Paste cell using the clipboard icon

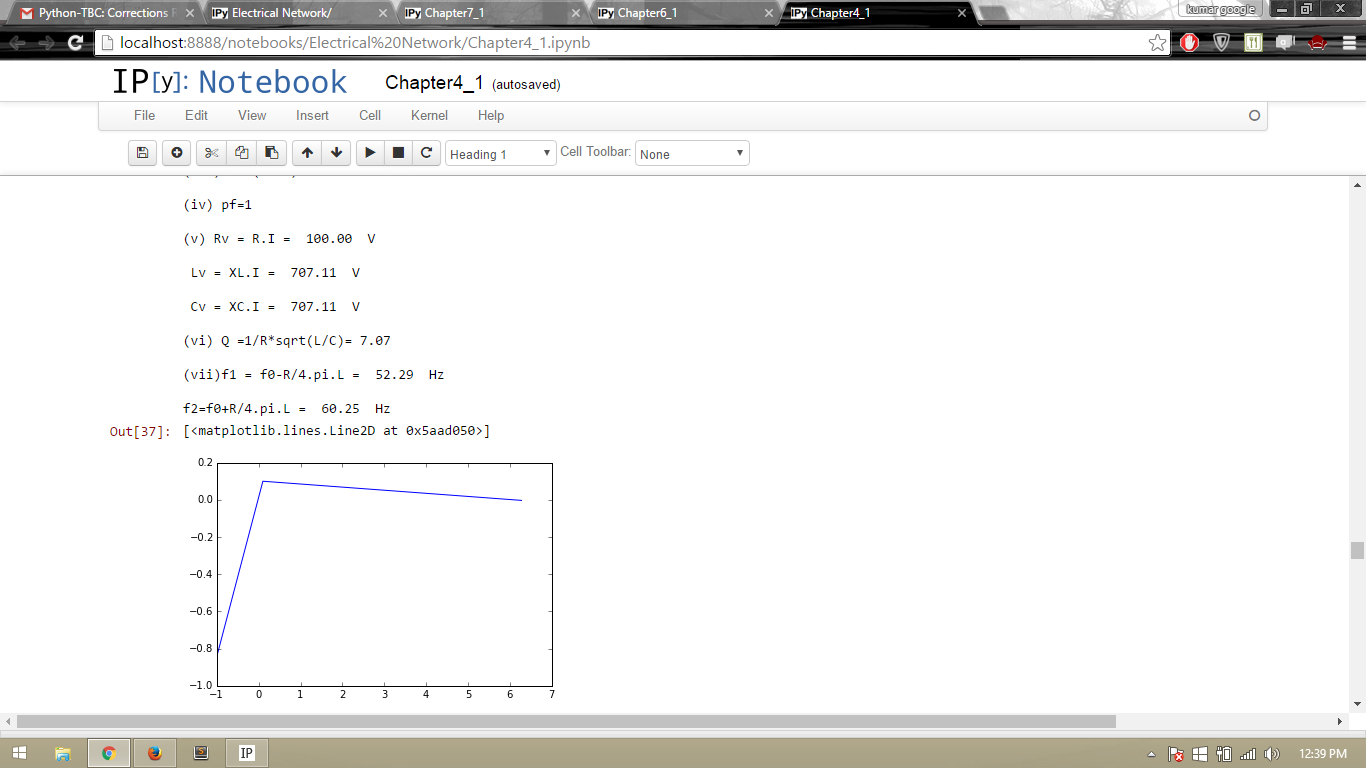point(271,153)
